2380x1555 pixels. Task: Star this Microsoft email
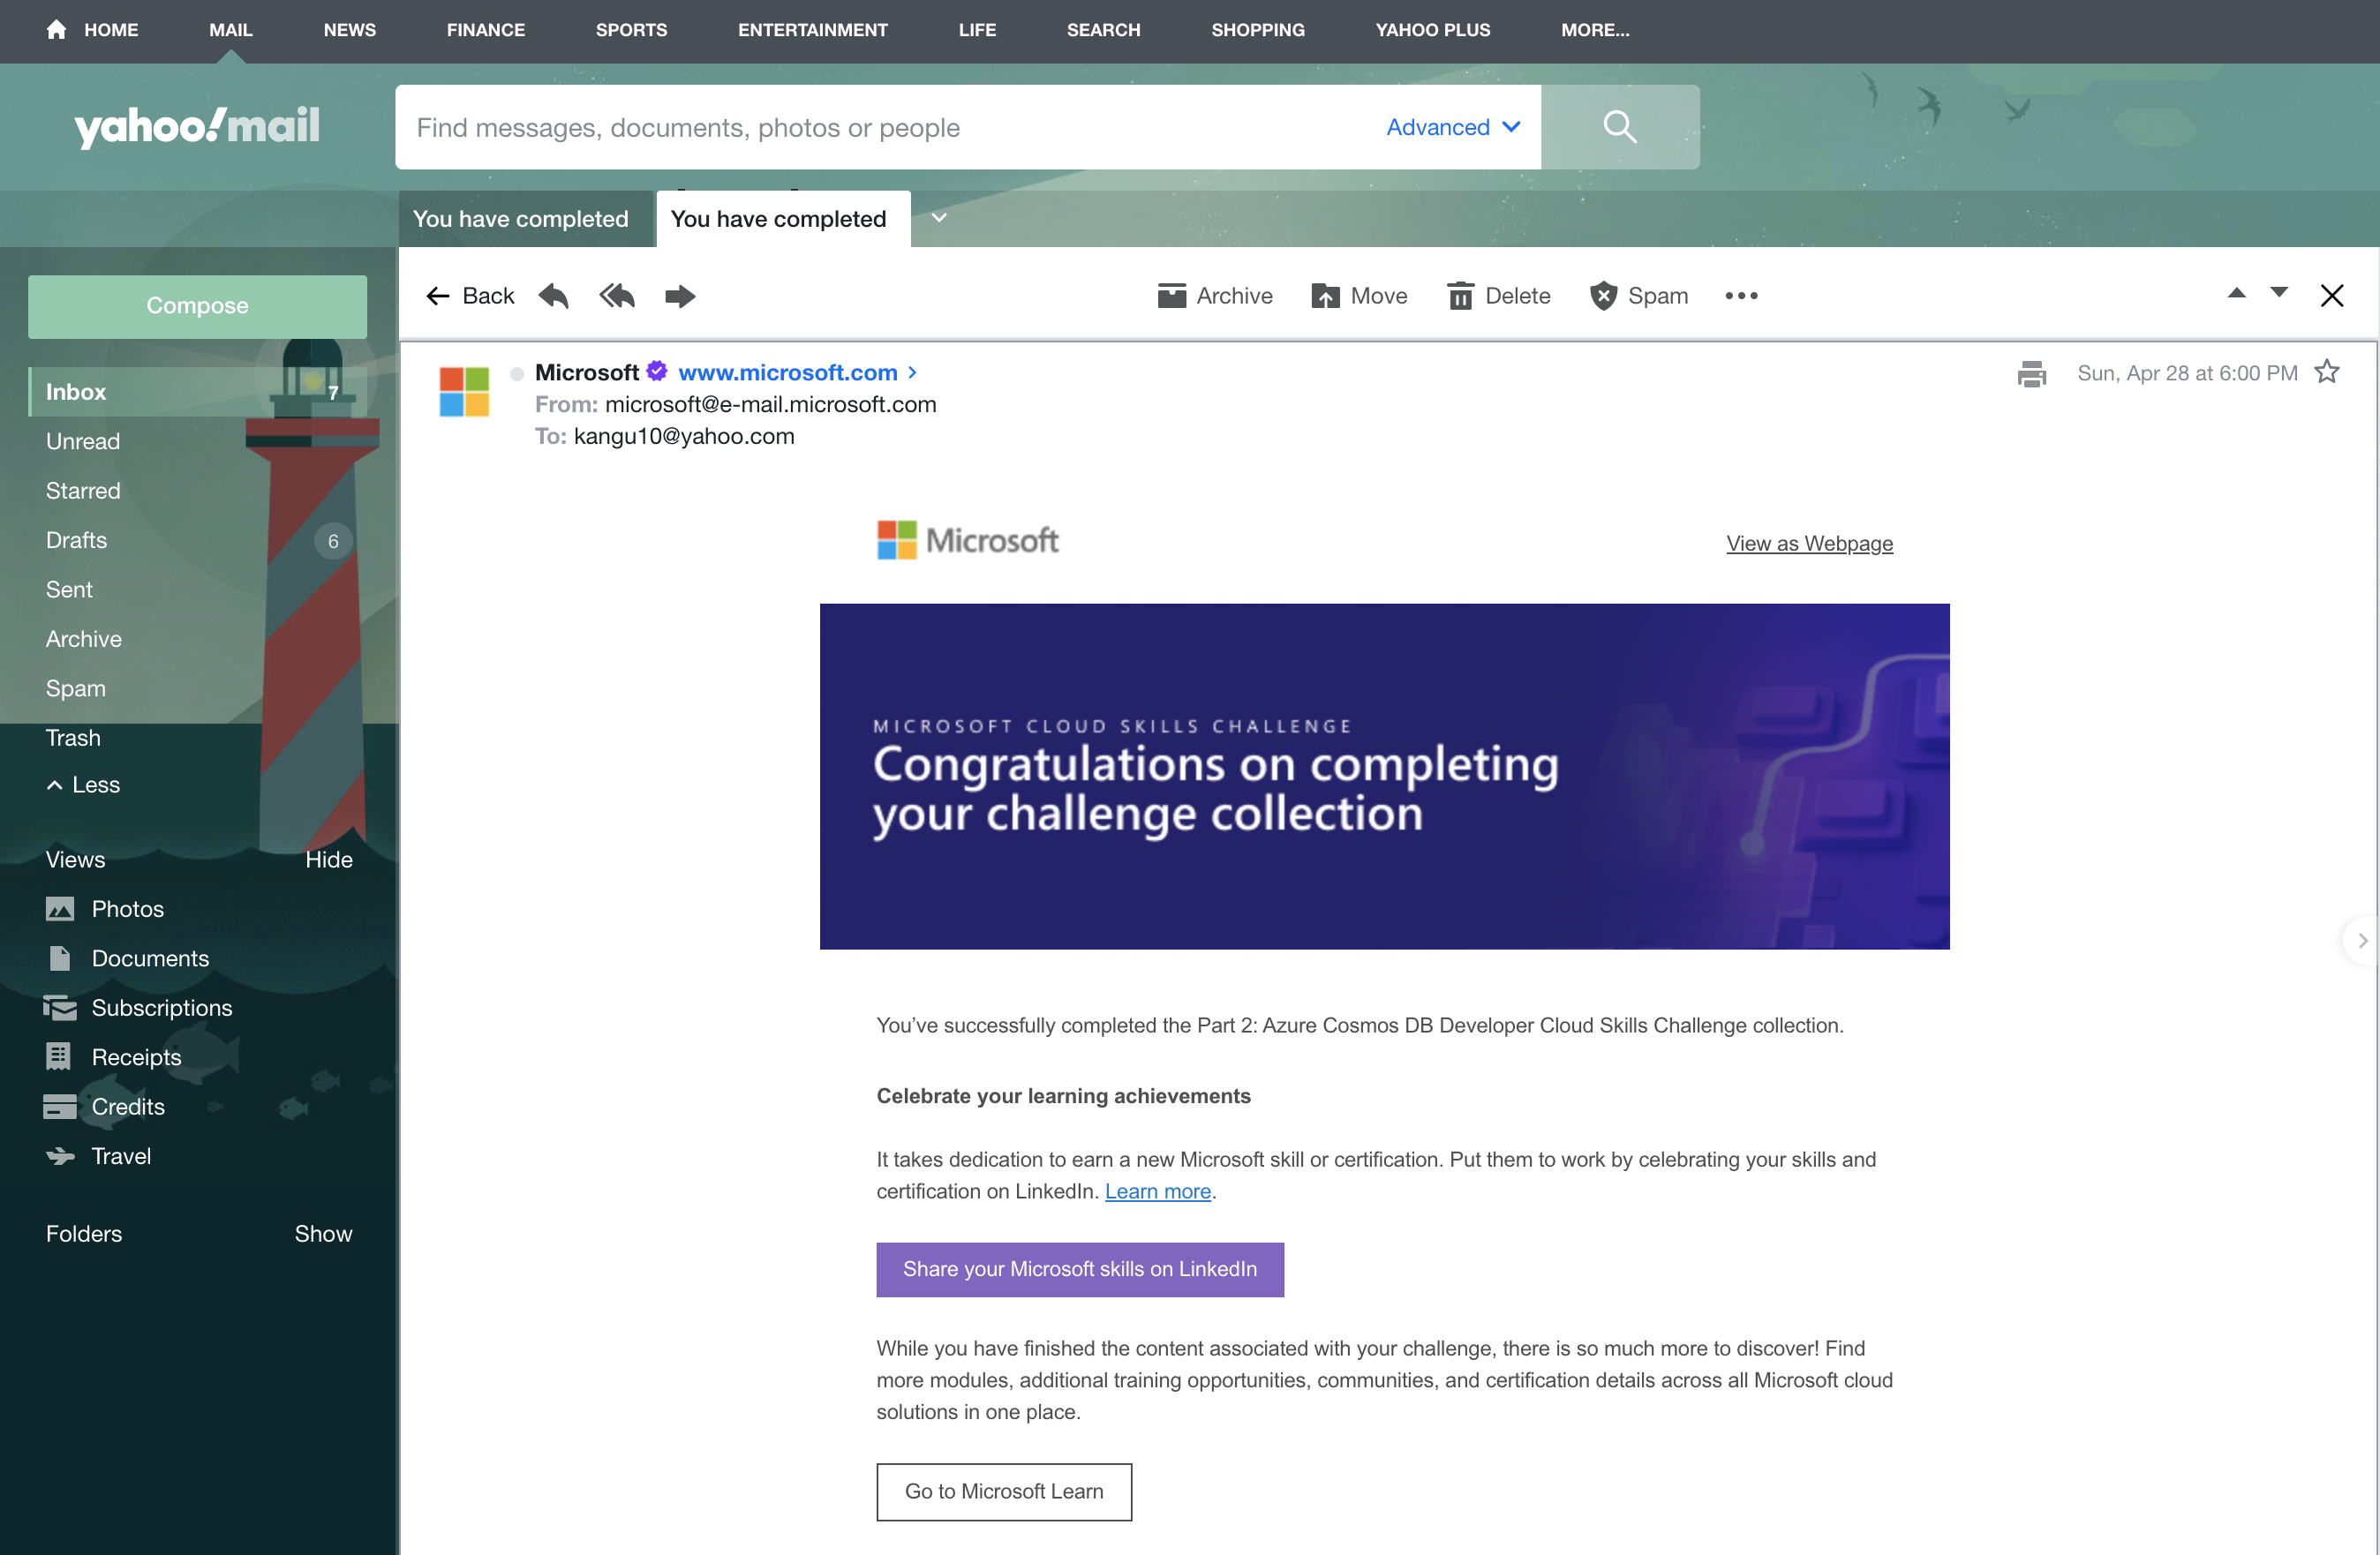pos(2327,372)
